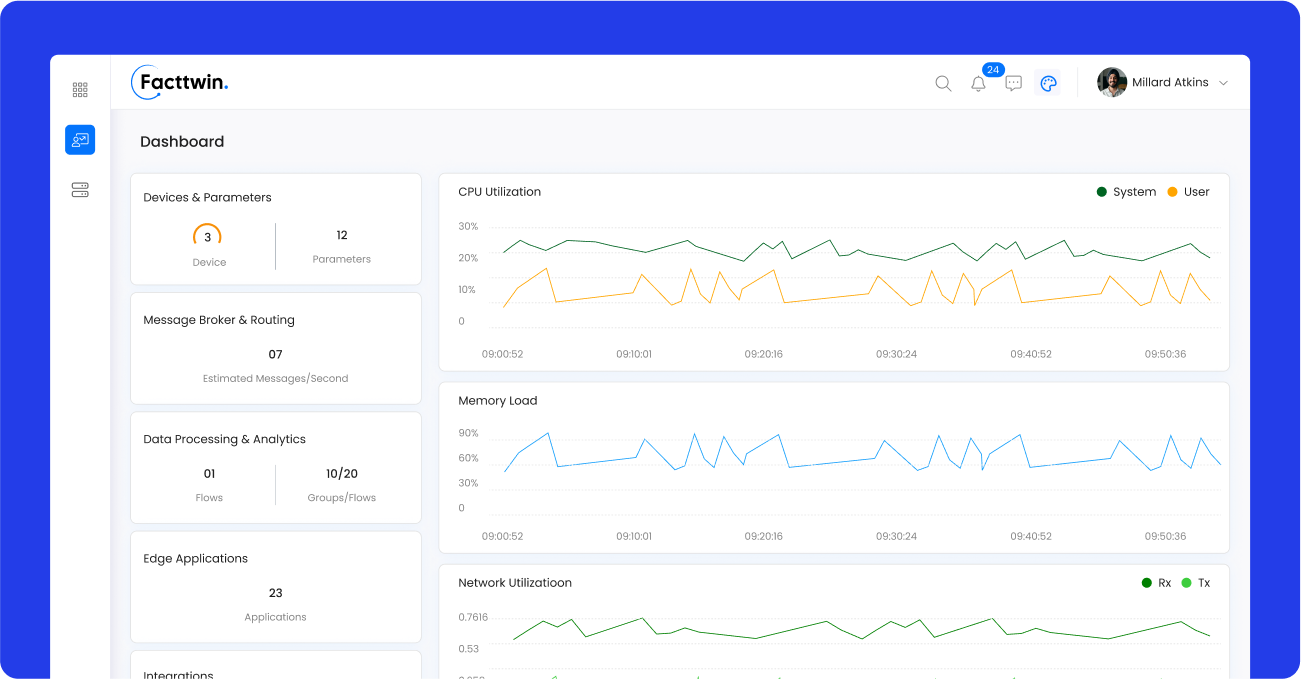Viewport: 1301px width, 679px height.
Task: Toggle the Rx series in Network legend
Action: tap(1156, 583)
